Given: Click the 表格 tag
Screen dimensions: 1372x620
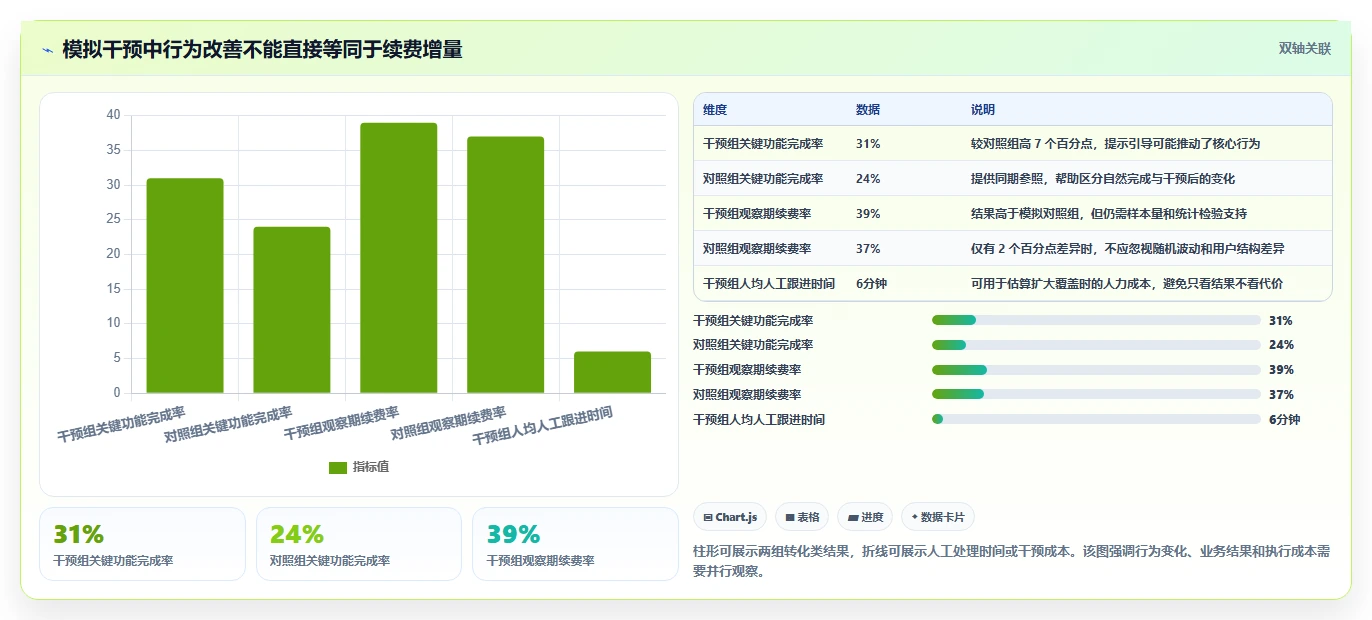Looking at the screenshot, I should tap(802, 517).
